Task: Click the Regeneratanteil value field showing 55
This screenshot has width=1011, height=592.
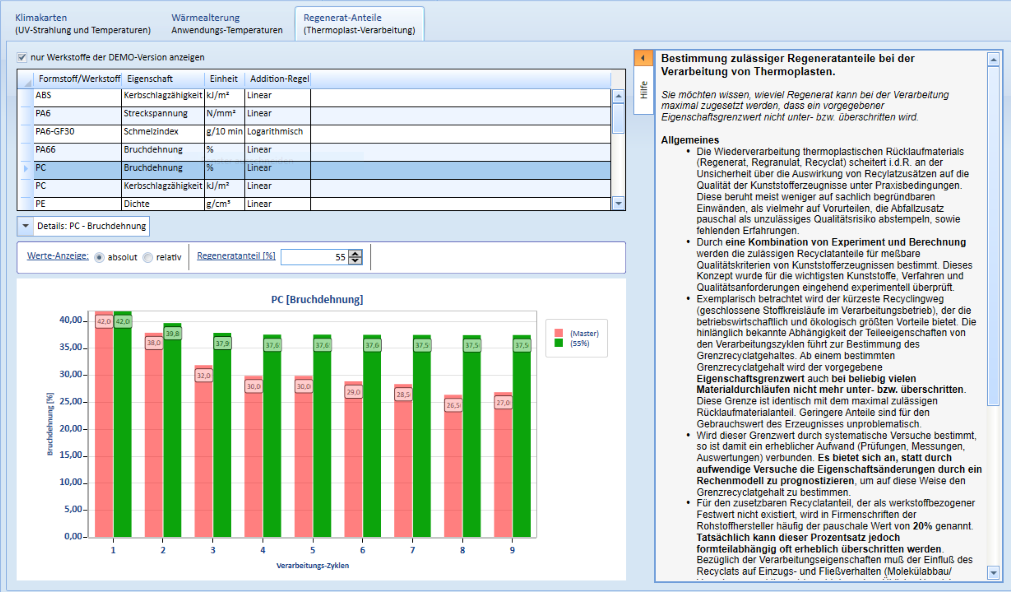Action: [x=315, y=257]
